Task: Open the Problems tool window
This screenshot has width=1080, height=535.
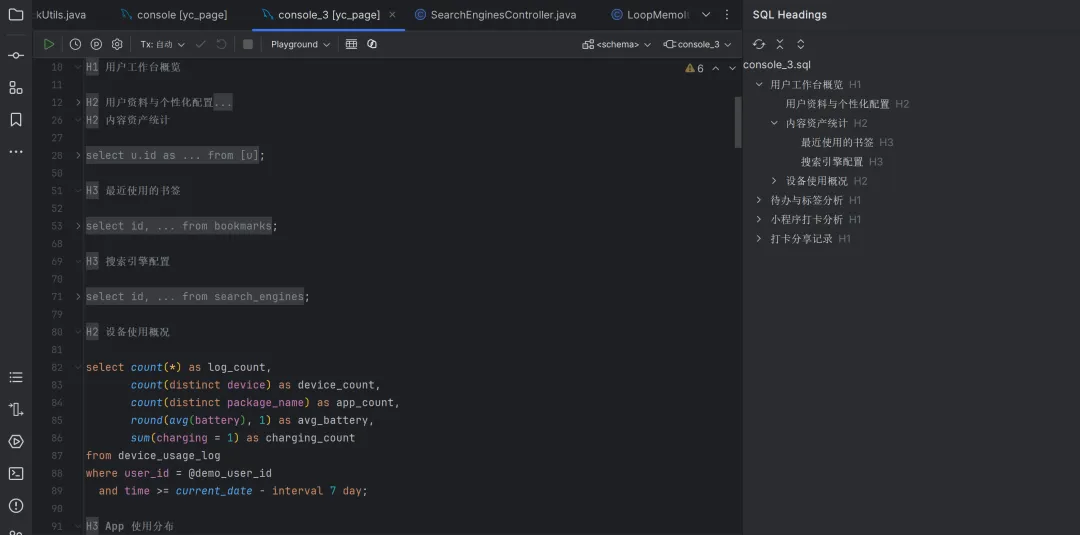Action: (16, 506)
